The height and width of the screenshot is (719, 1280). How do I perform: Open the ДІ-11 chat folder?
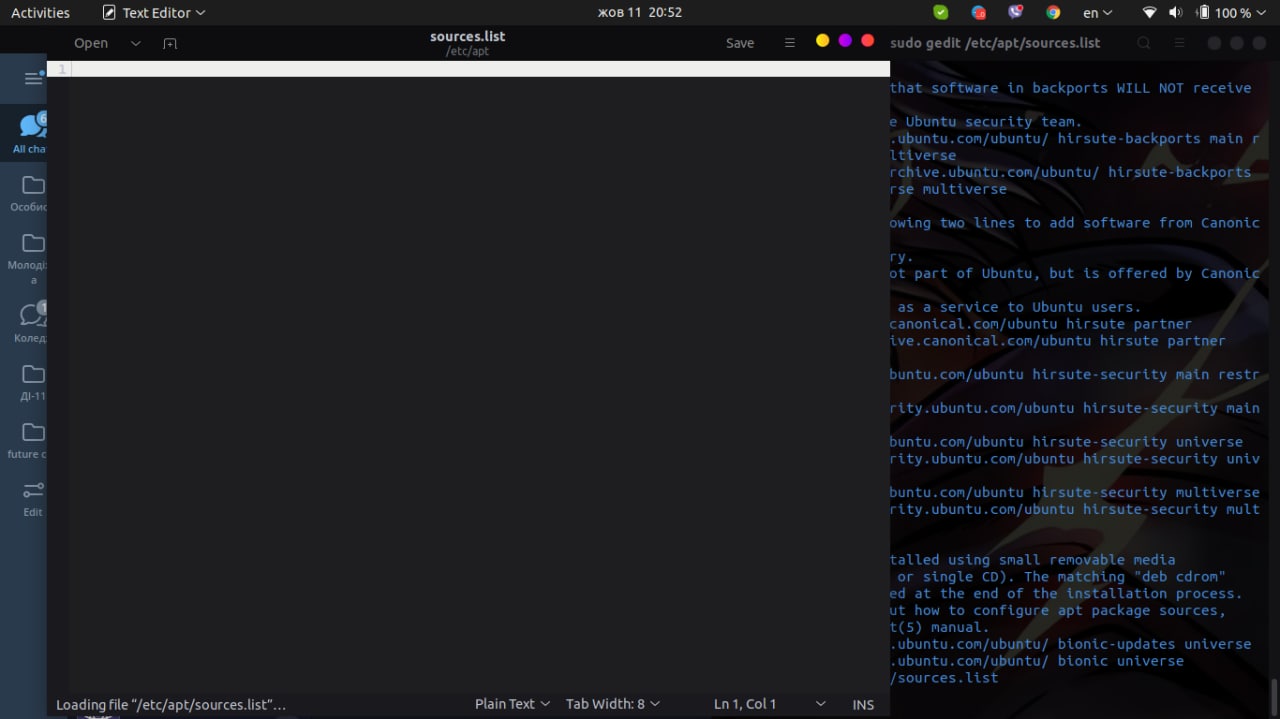(x=33, y=381)
